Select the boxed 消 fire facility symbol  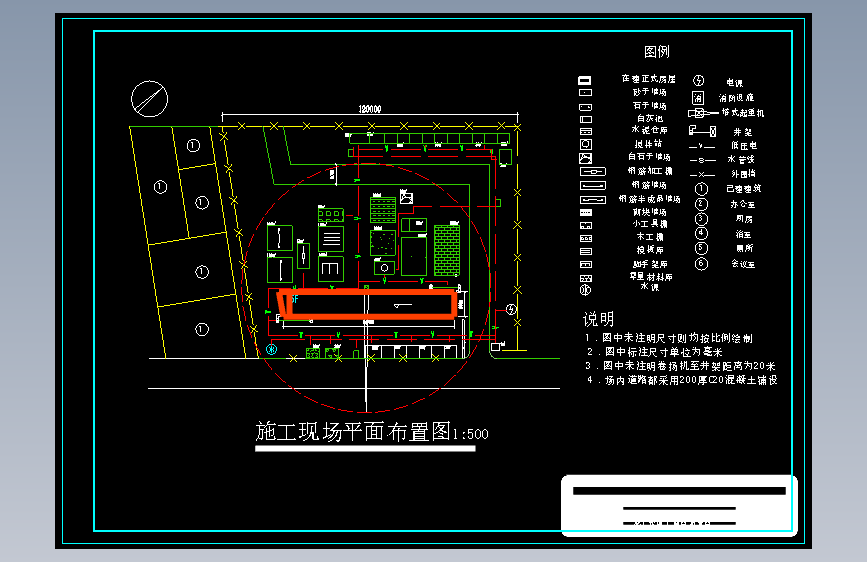tap(698, 98)
